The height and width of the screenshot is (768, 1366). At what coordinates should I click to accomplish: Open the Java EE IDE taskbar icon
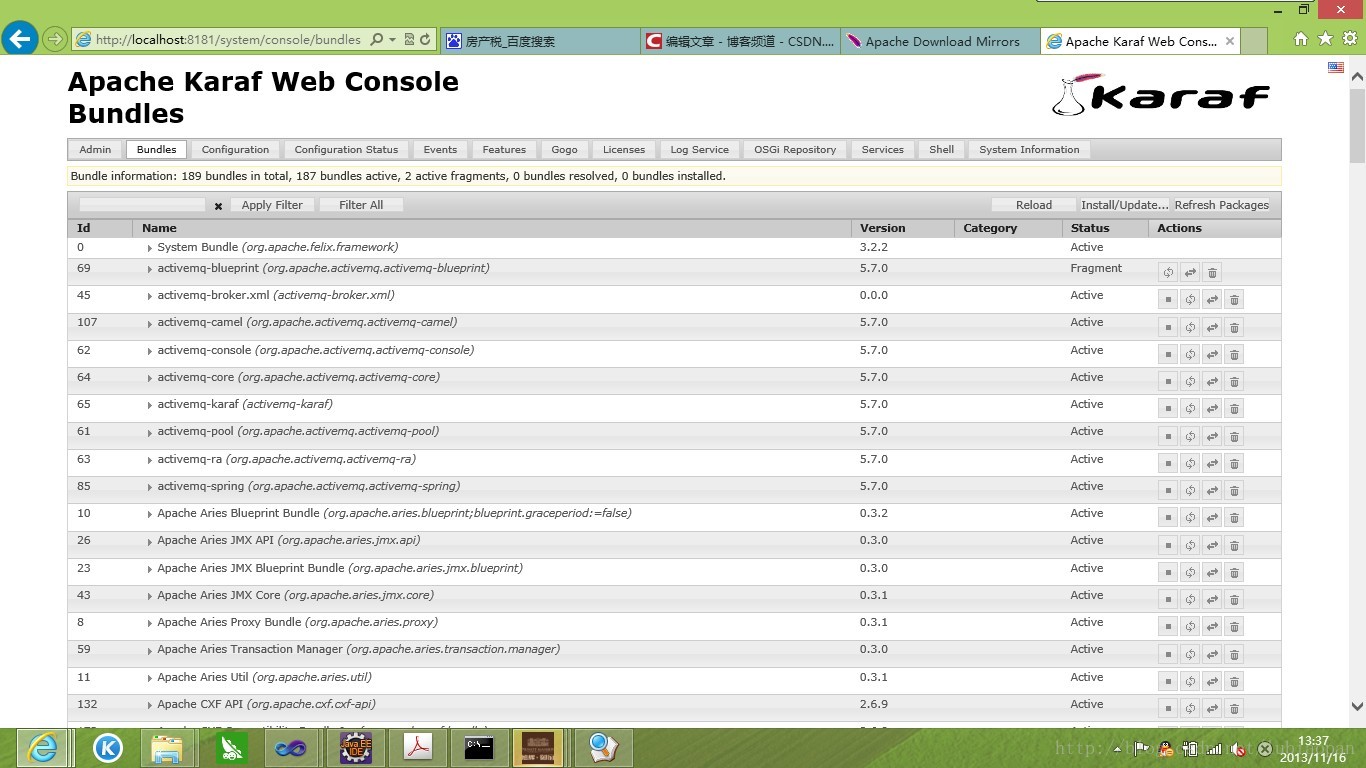click(x=355, y=748)
